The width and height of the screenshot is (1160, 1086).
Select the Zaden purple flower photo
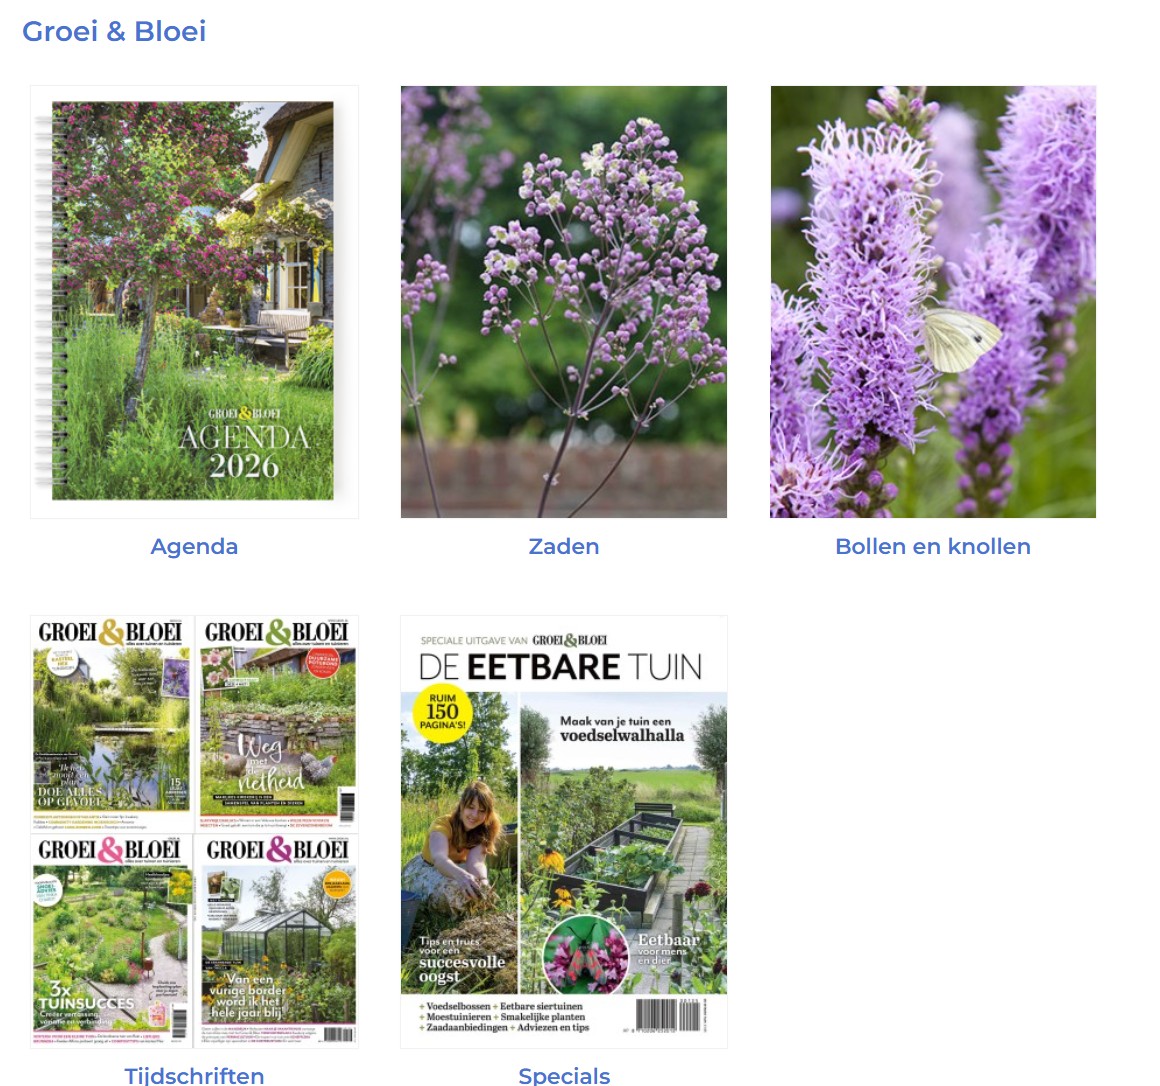pos(564,302)
